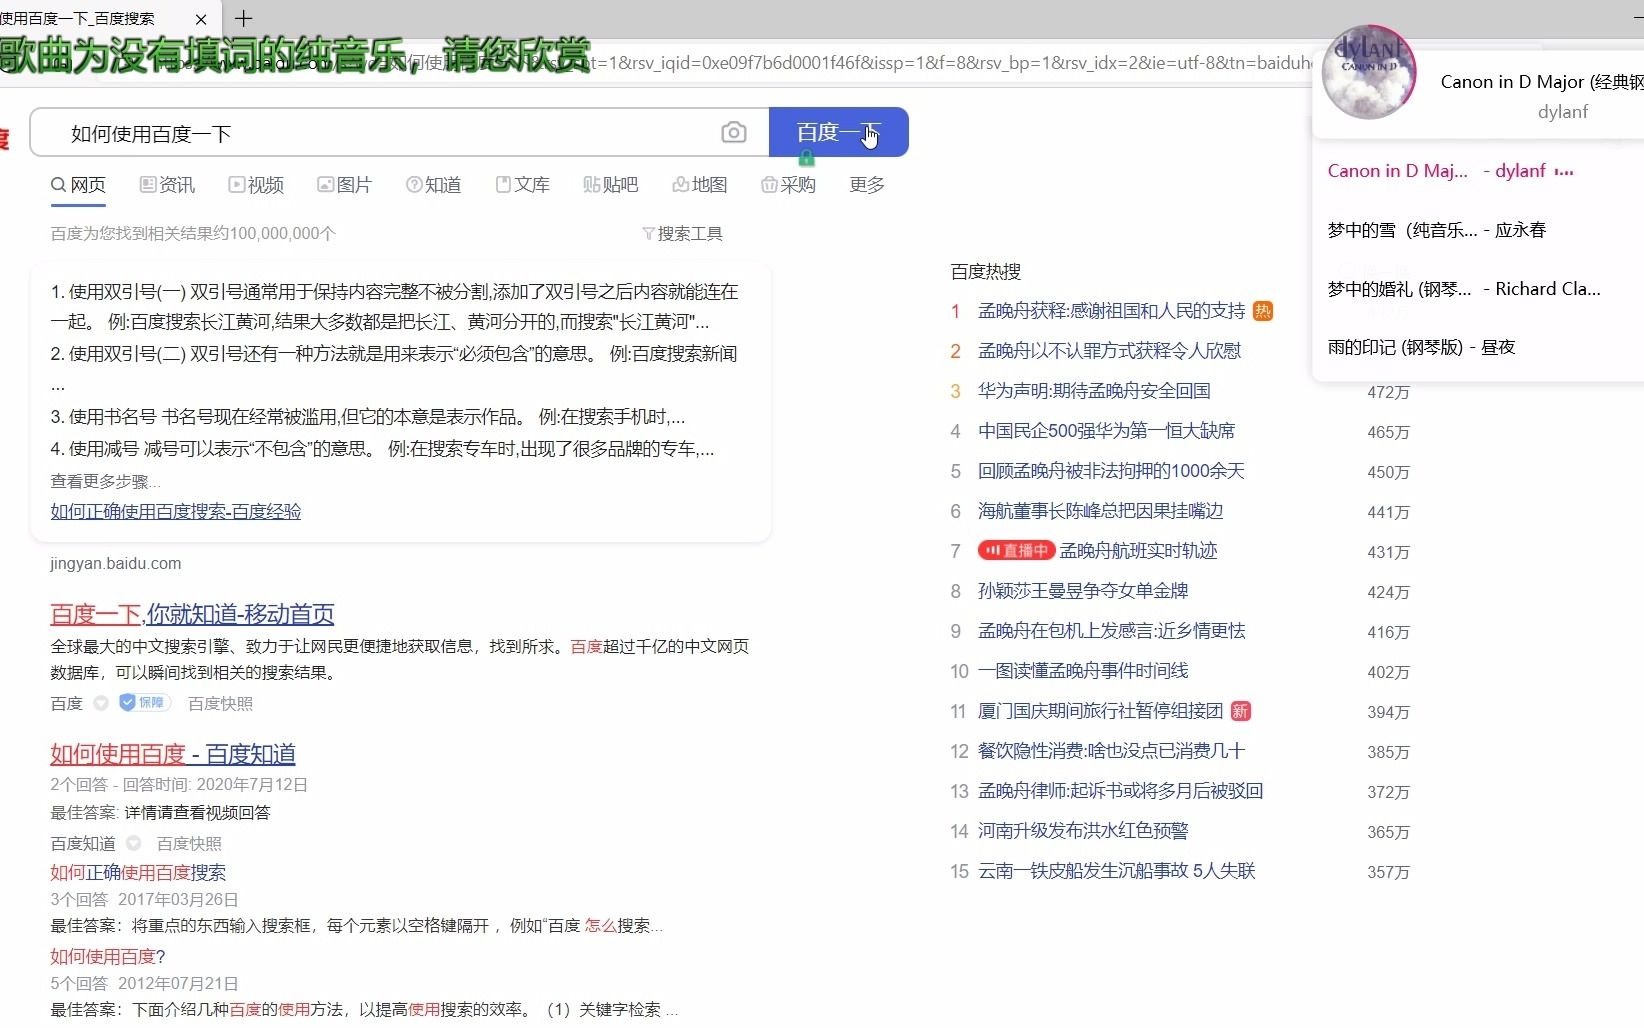
Task: Play 梦中的雪 (纯音乐) - 应永春 from playlist
Action: [1436, 230]
